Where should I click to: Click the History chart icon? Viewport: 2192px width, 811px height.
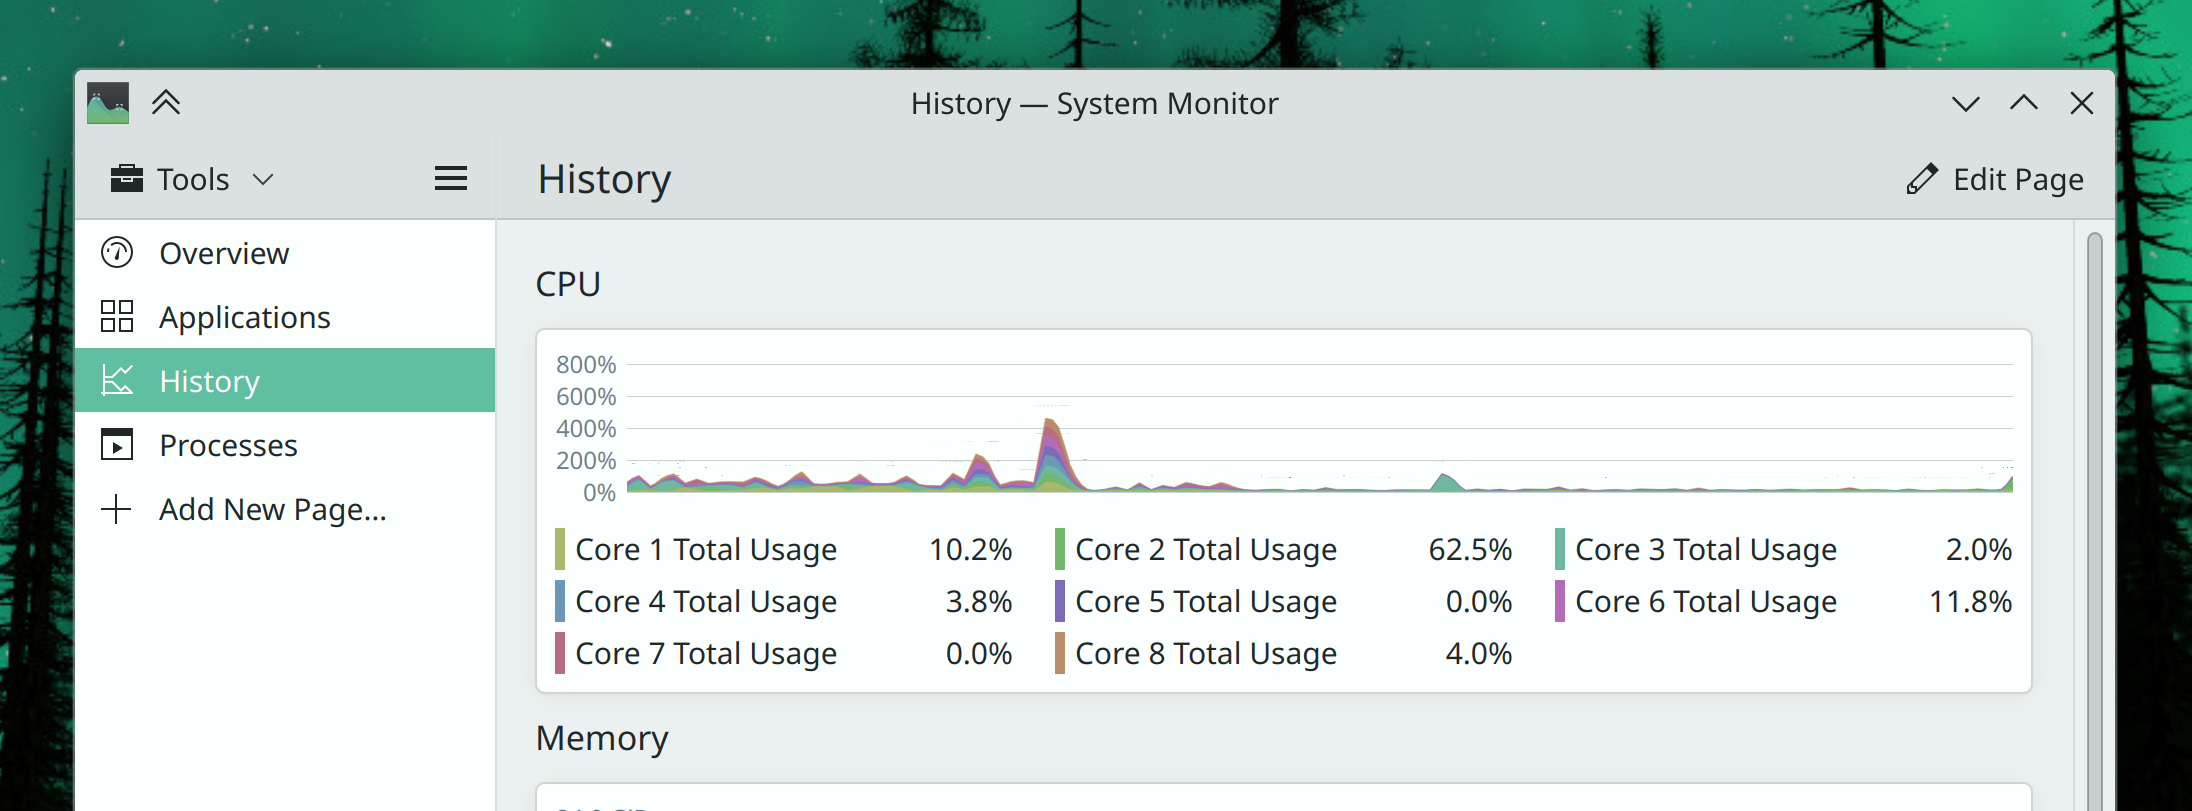point(117,381)
